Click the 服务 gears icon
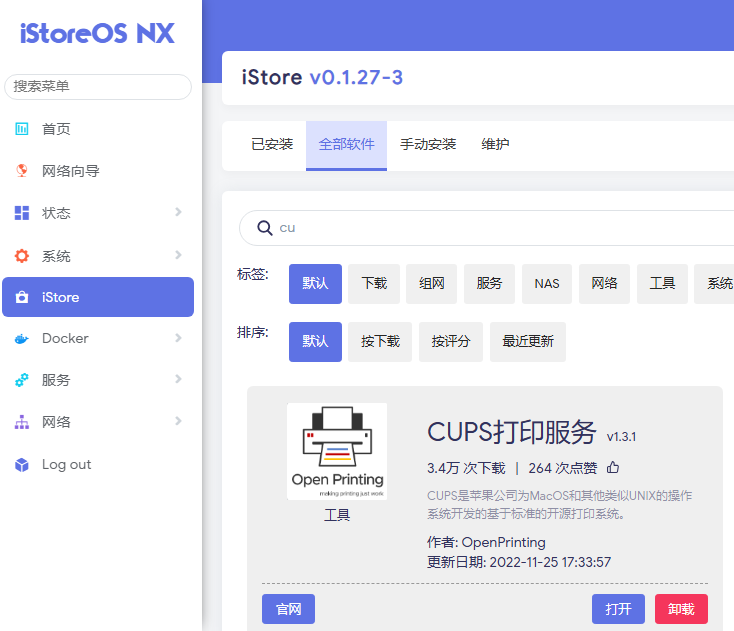The height and width of the screenshot is (631, 734). tap(22, 380)
